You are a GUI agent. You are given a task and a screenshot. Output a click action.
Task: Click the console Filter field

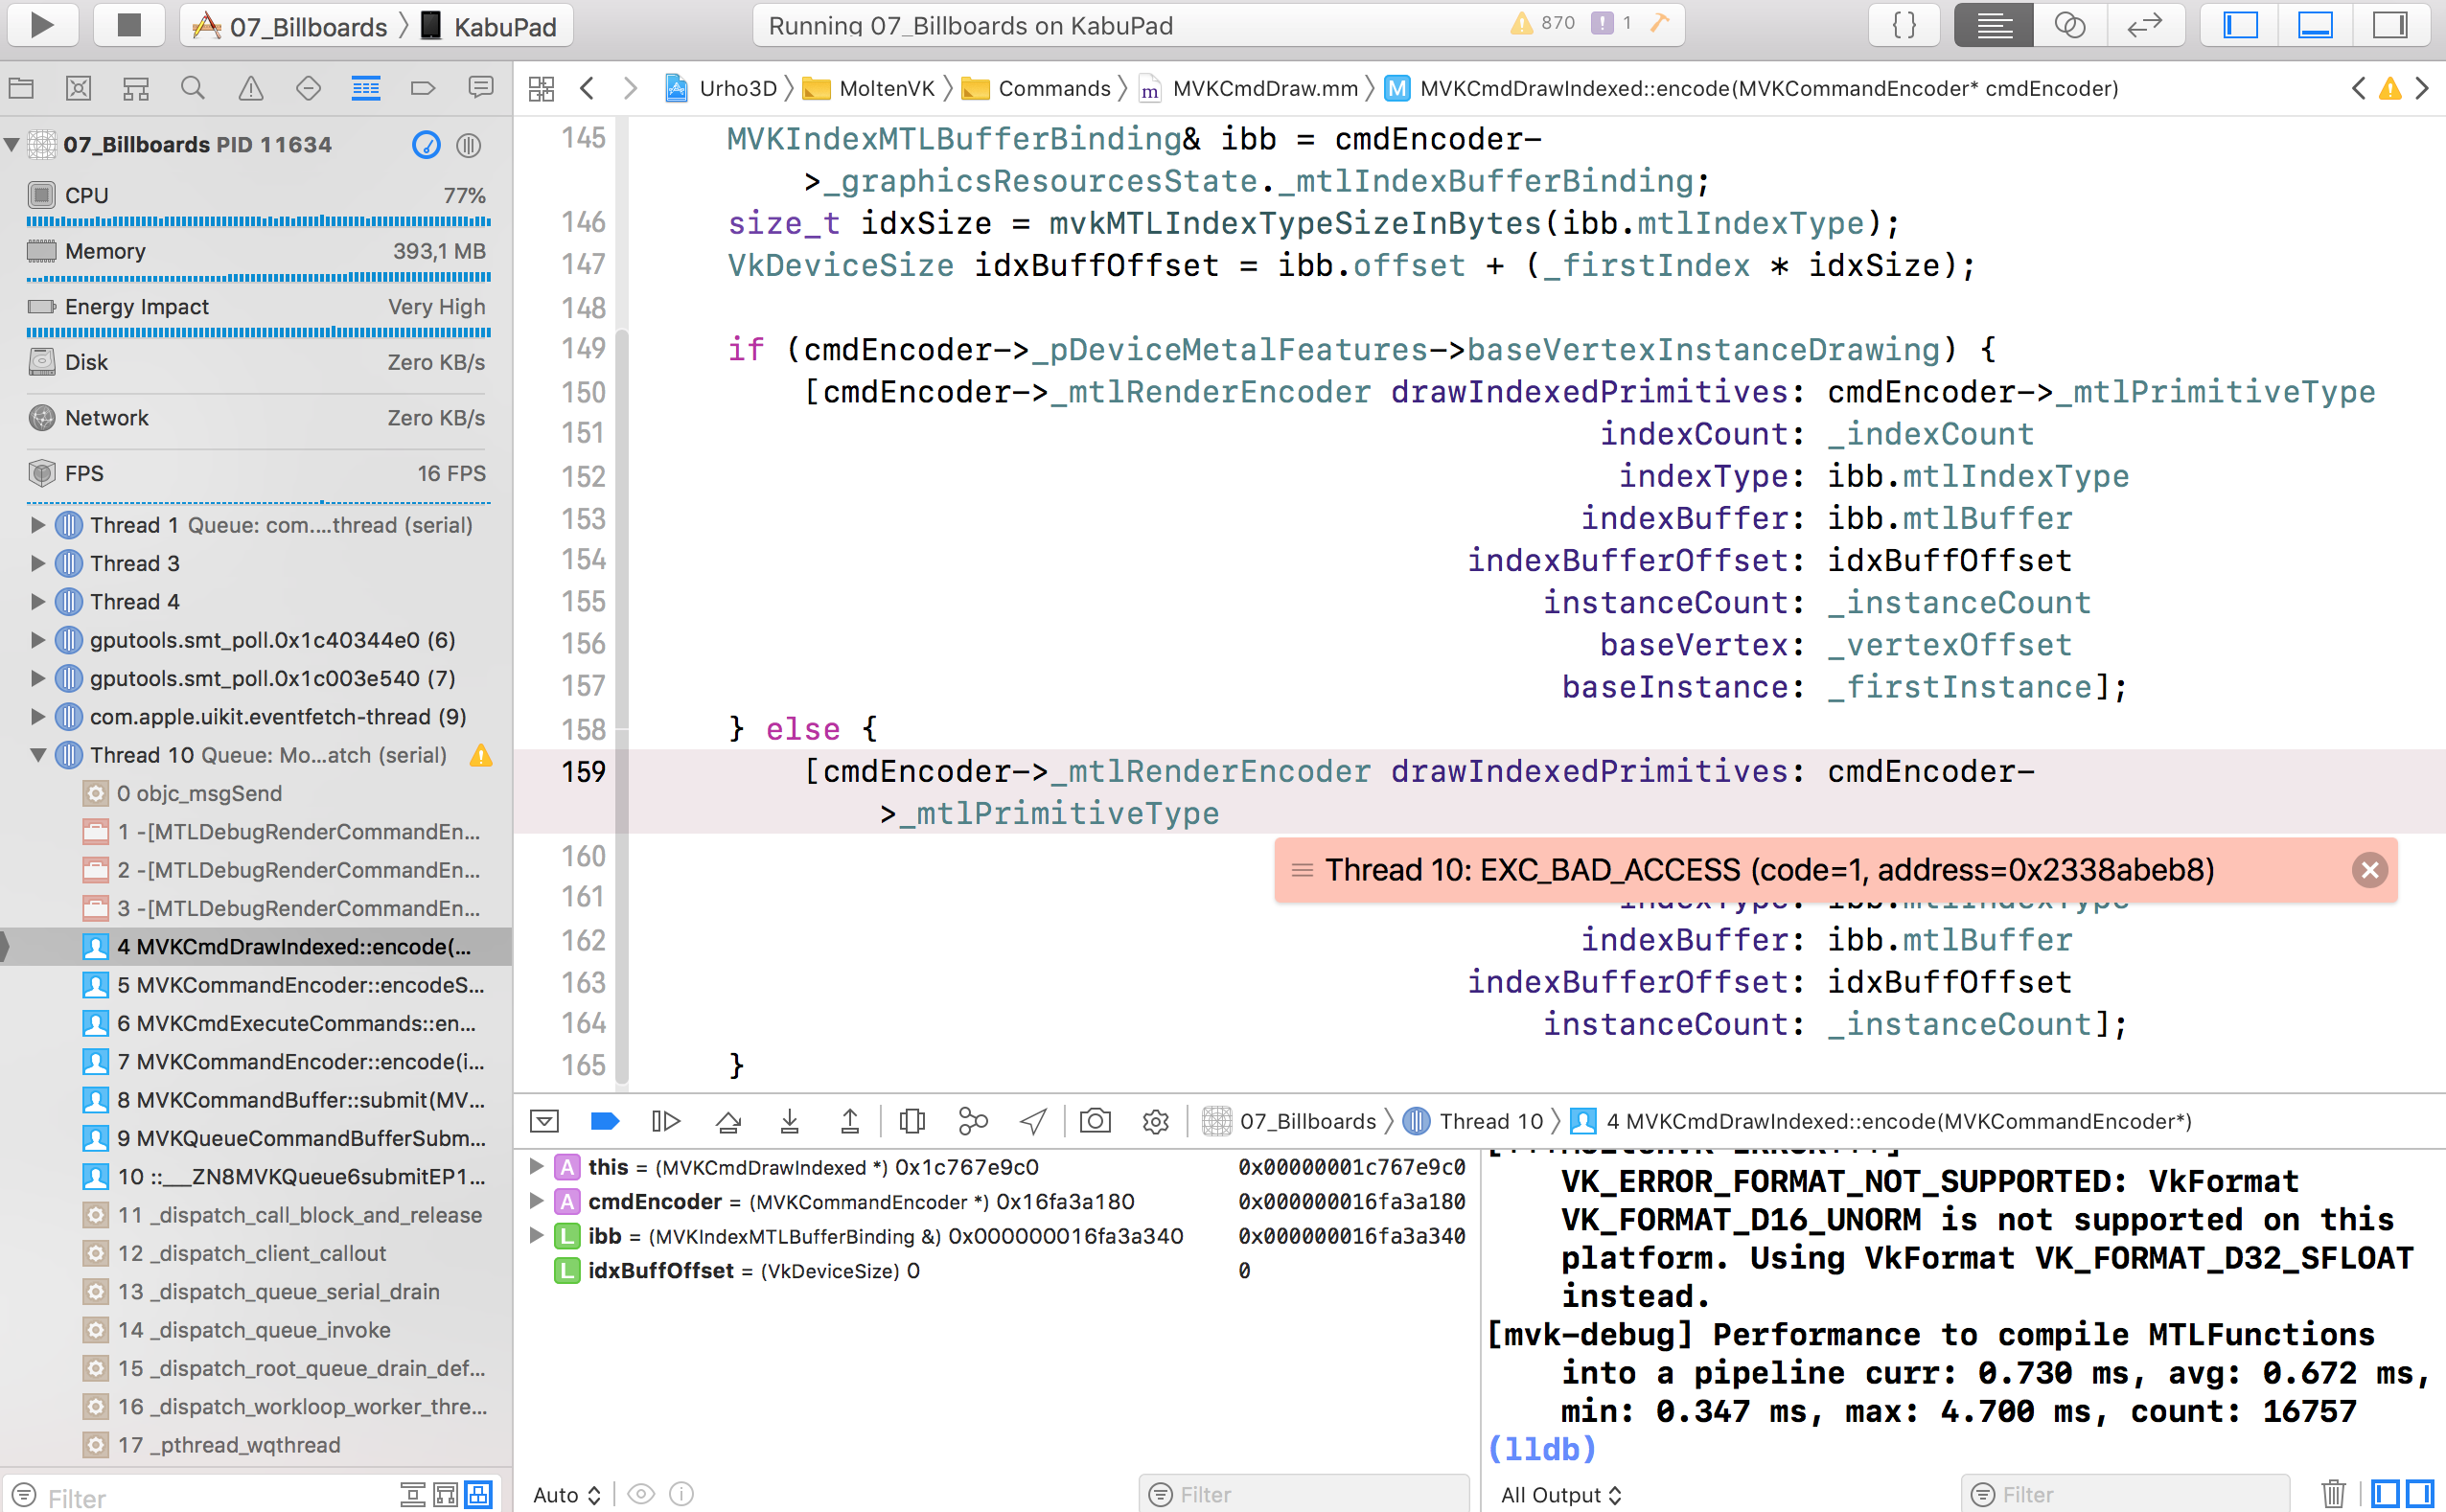click(x=2125, y=1494)
